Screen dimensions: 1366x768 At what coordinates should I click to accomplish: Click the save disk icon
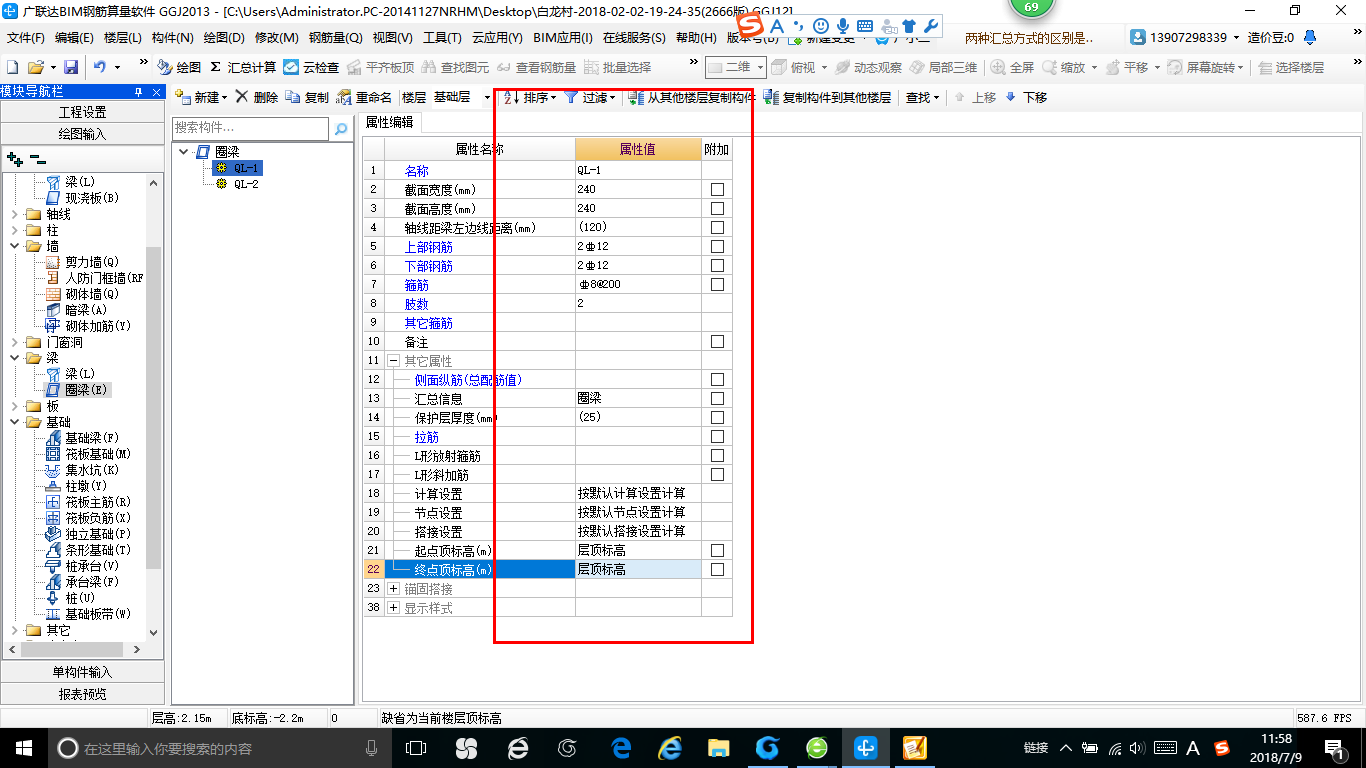click(x=71, y=67)
